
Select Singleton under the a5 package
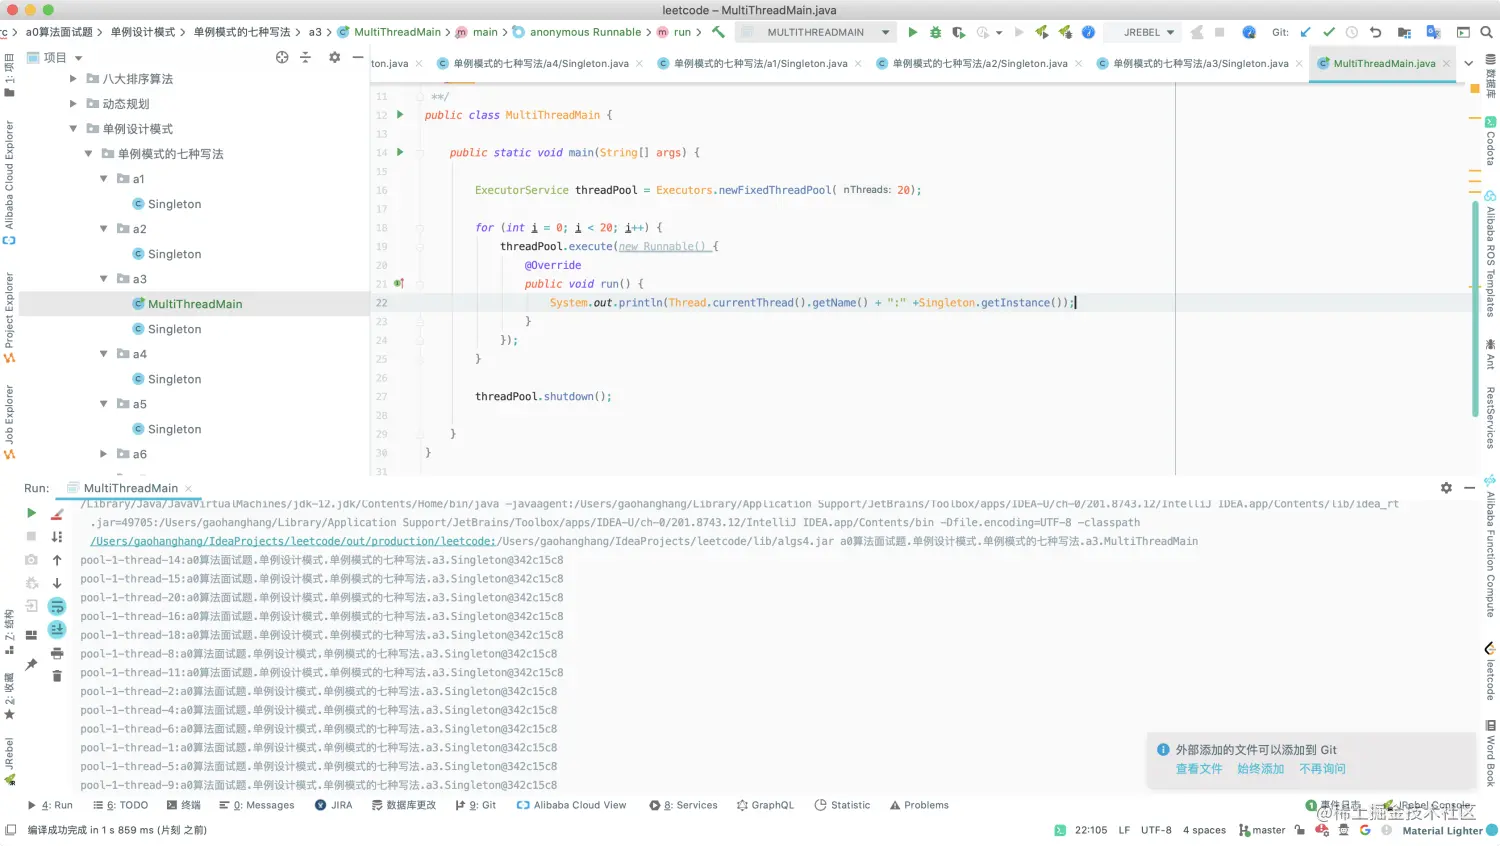coord(174,429)
